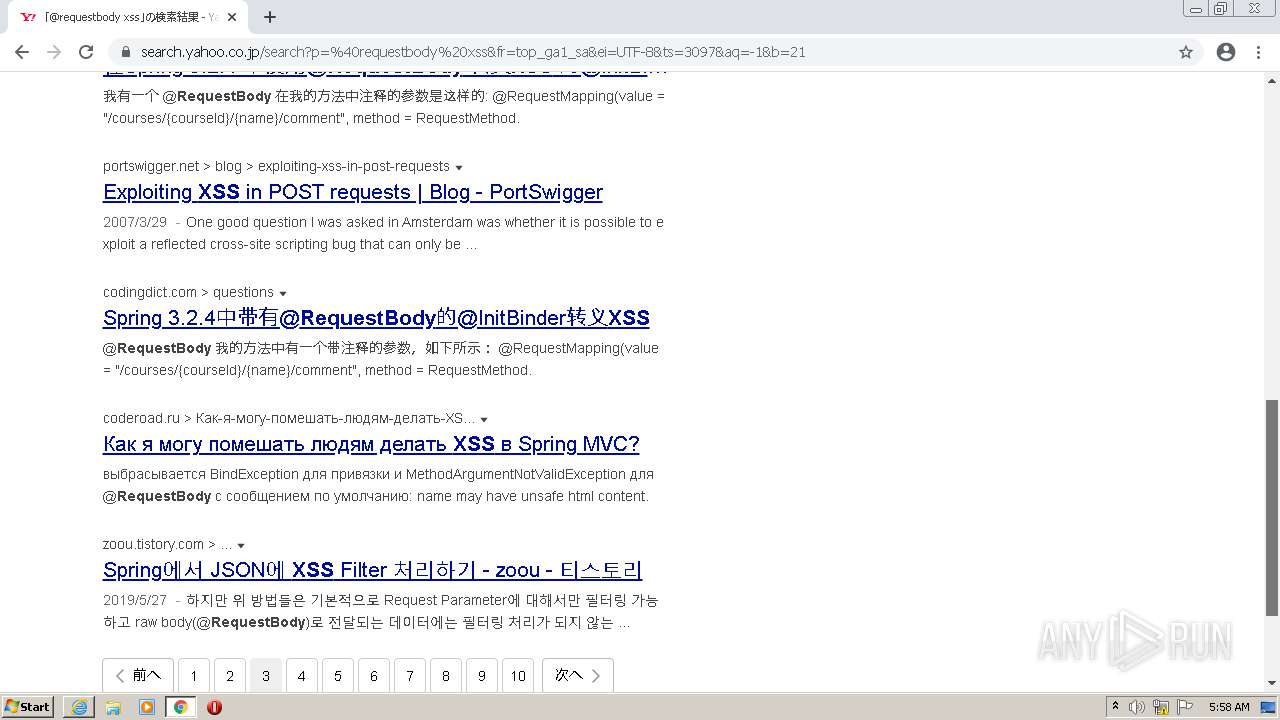The height and width of the screenshot is (720, 1280).
Task: Open Action Center flag icon
Action: [1183, 707]
